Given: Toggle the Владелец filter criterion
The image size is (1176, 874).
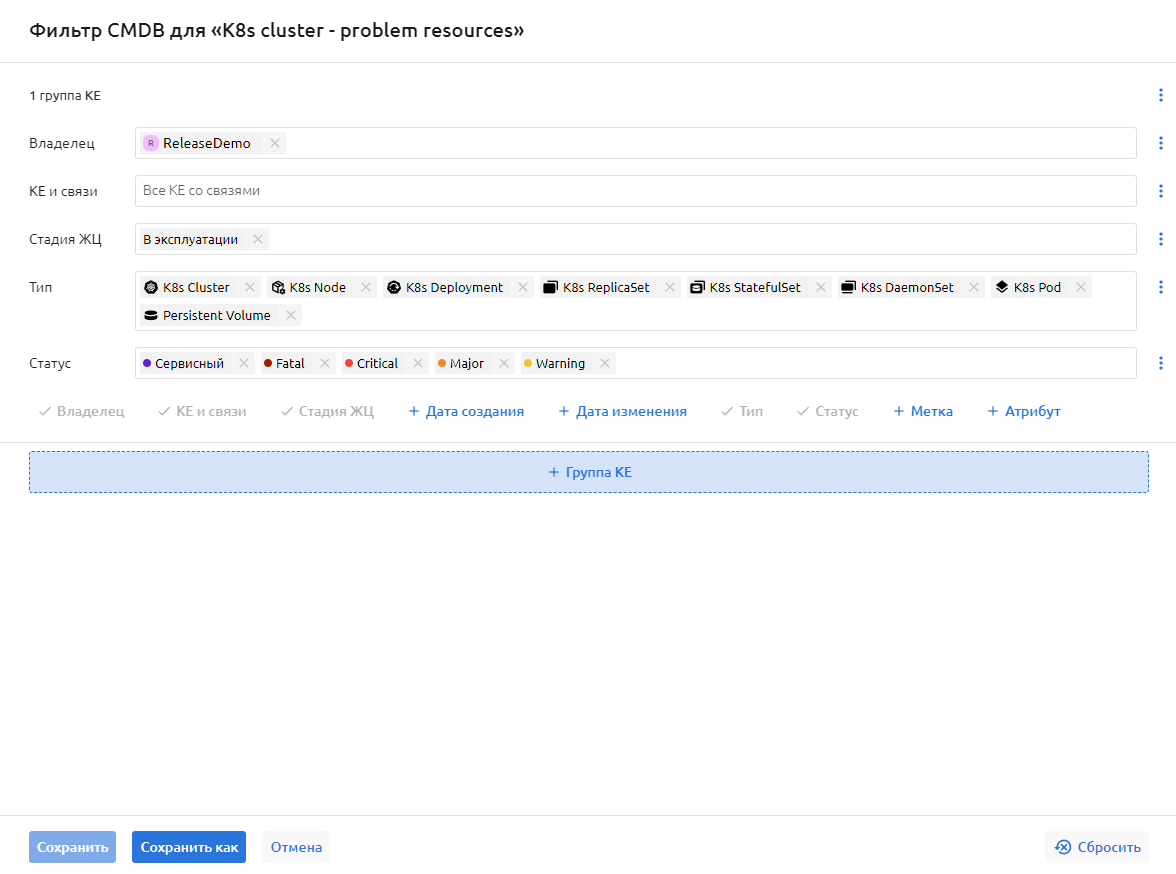Looking at the screenshot, I should point(81,411).
